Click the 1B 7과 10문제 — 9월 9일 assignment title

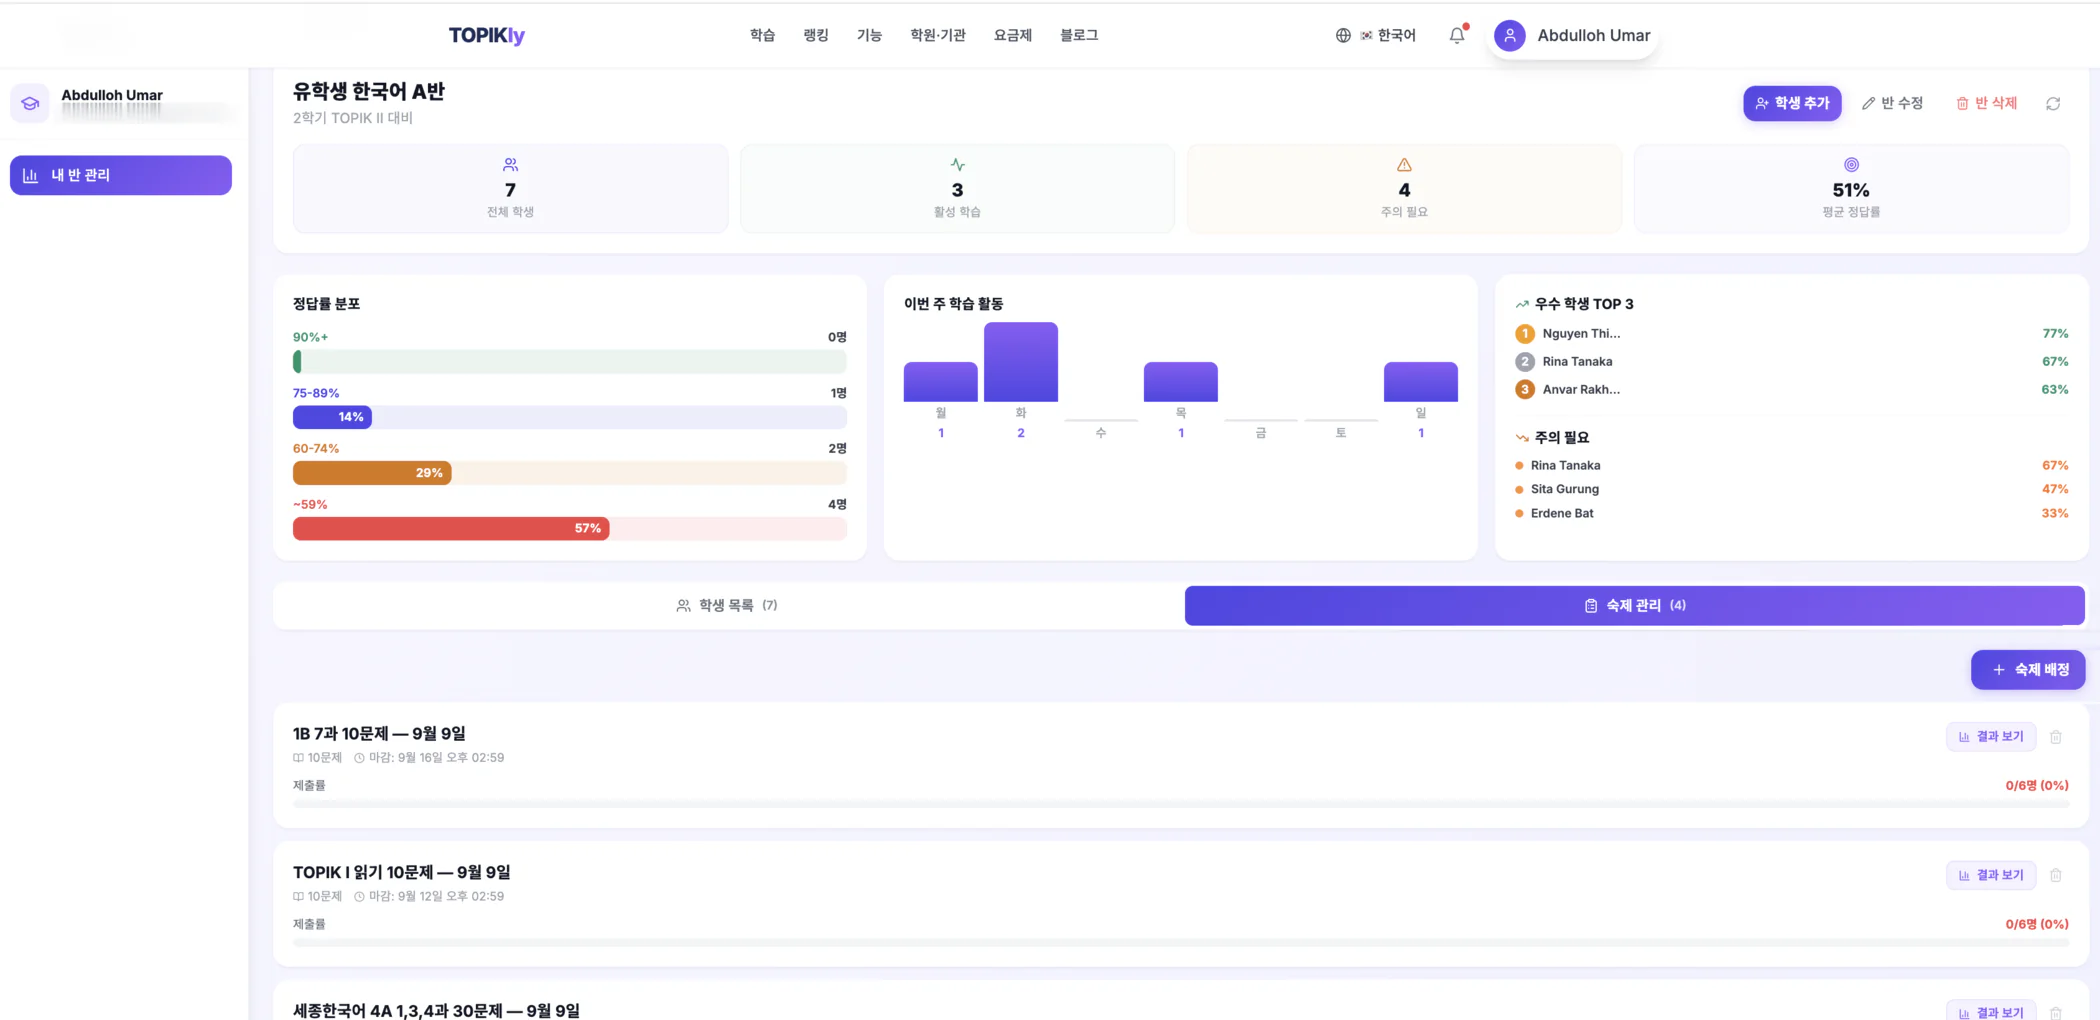pos(379,734)
